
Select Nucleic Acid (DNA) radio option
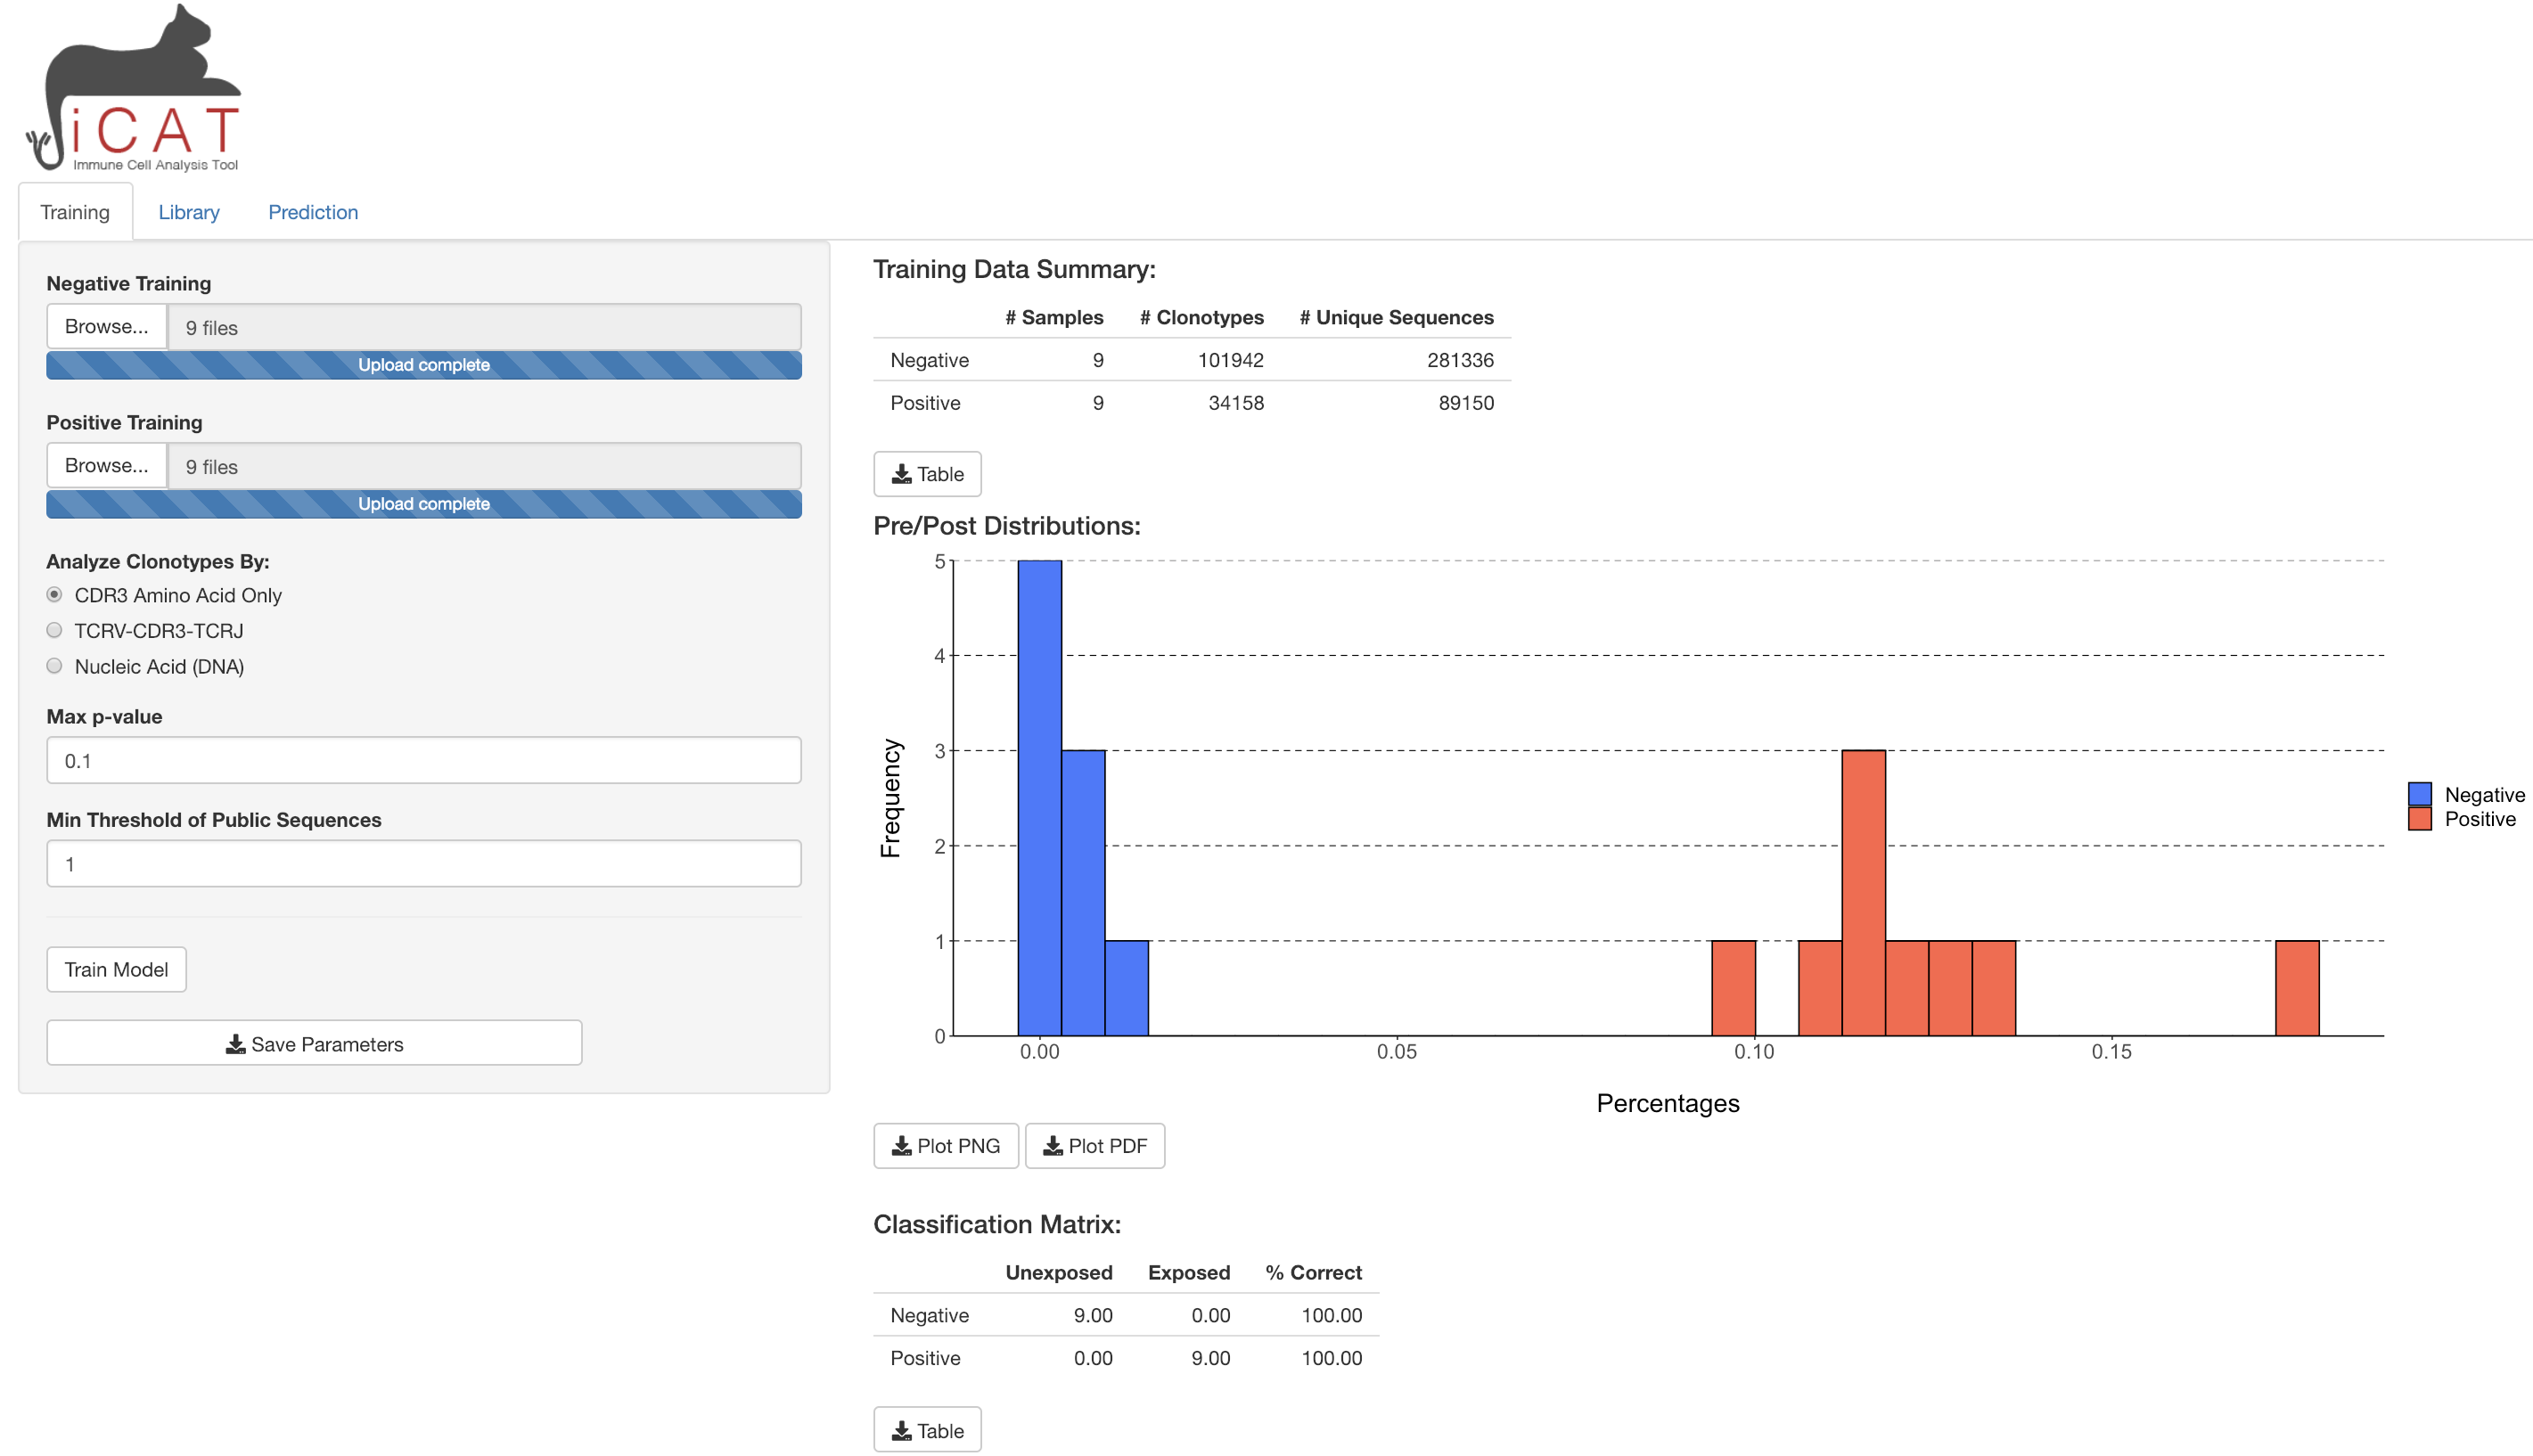(x=55, y=666)
